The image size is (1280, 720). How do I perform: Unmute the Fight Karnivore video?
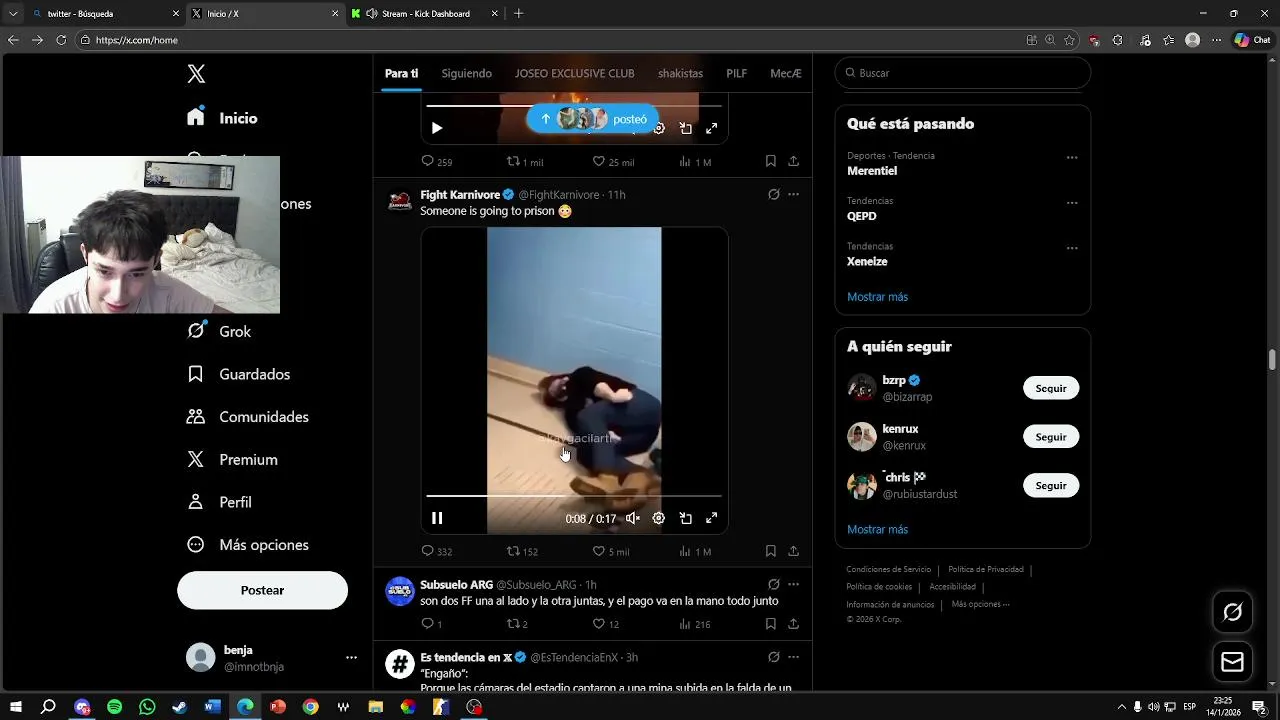point(633,518)
